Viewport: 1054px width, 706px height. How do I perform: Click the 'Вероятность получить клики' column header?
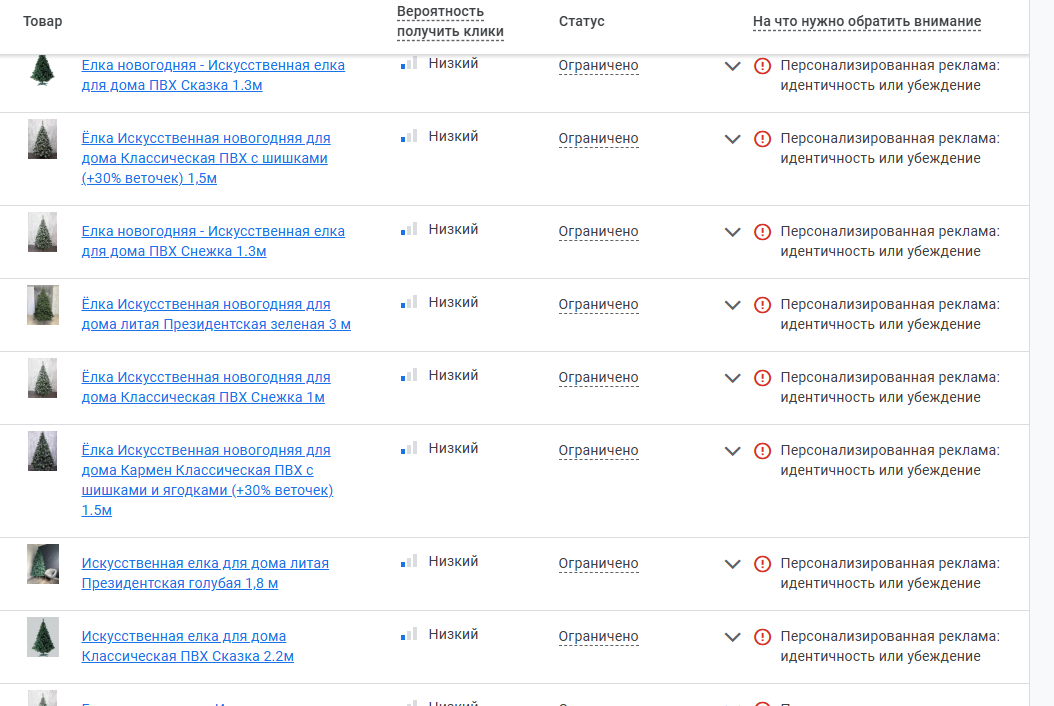point(450,22)
